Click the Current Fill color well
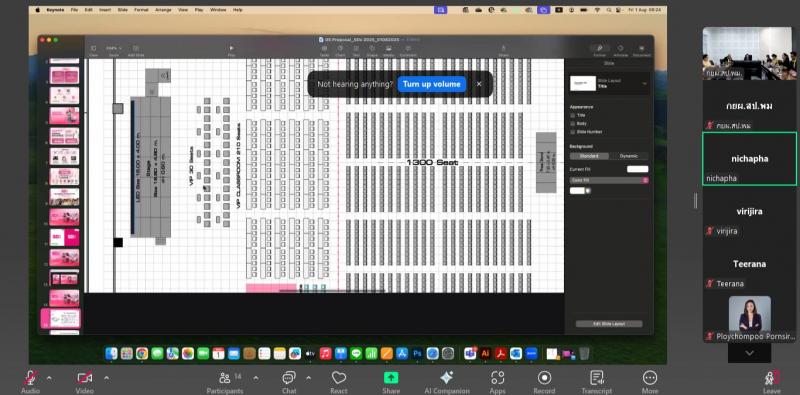Image resolution: width=800 pixels, height=395 pixels. (x=637, y=169)
